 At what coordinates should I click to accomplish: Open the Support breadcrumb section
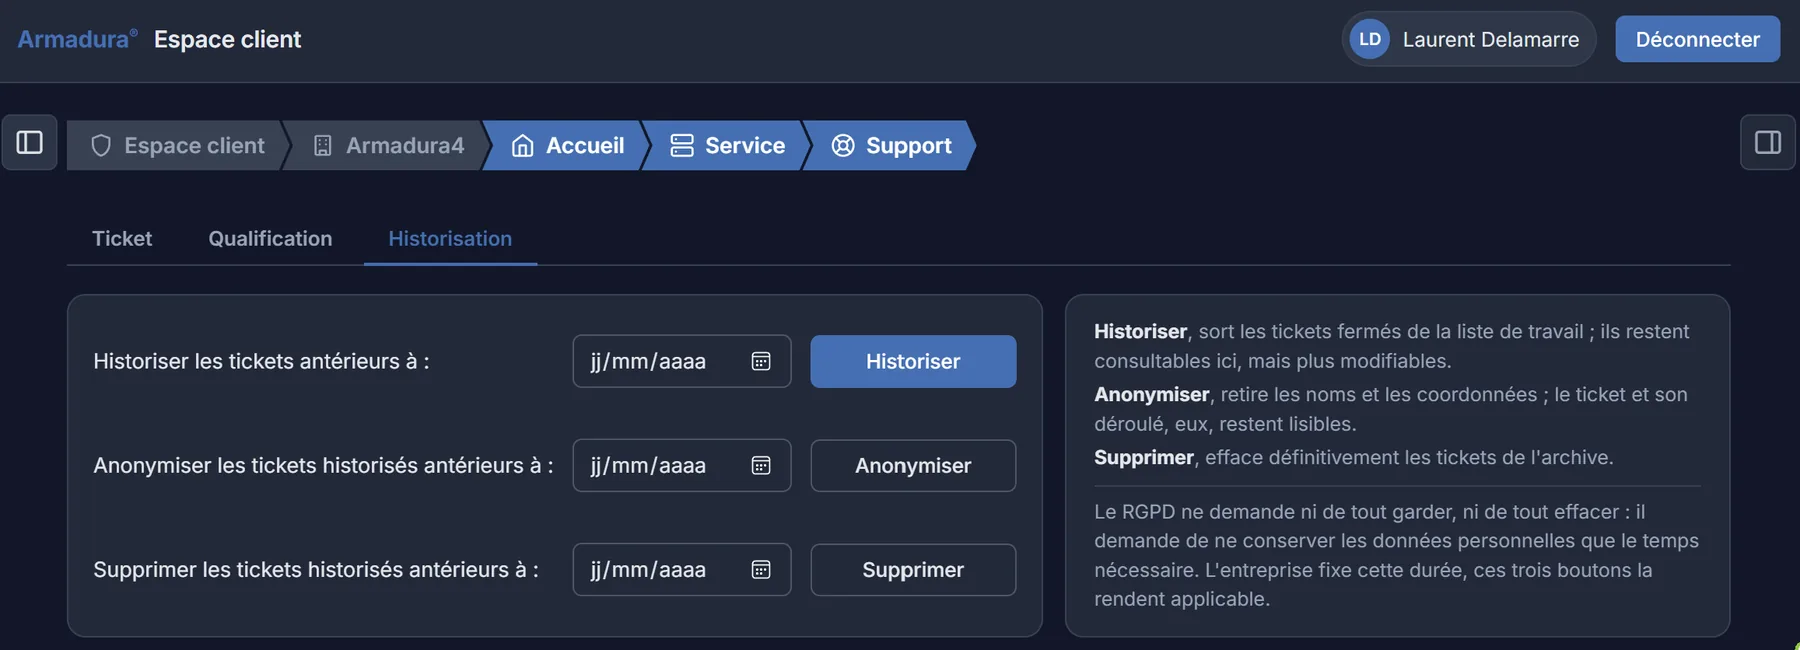coord(891,146)
